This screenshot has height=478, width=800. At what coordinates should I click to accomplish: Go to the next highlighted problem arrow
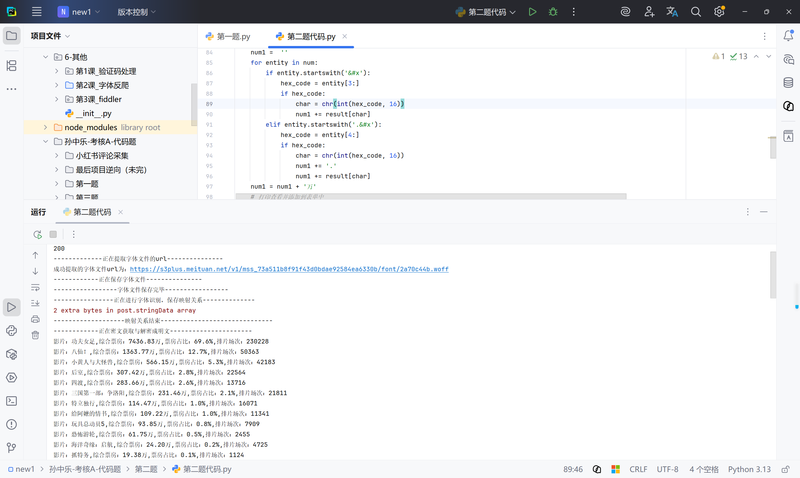[x=768, y=56]
